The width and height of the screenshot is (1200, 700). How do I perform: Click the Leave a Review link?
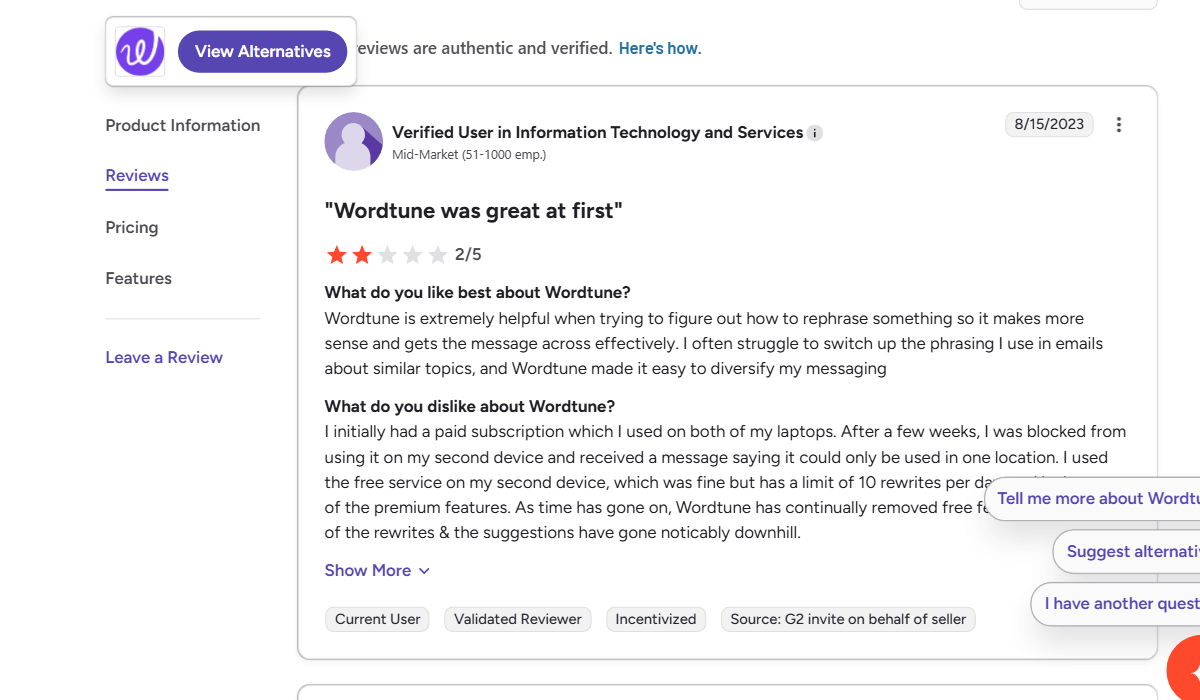[164, 358]
